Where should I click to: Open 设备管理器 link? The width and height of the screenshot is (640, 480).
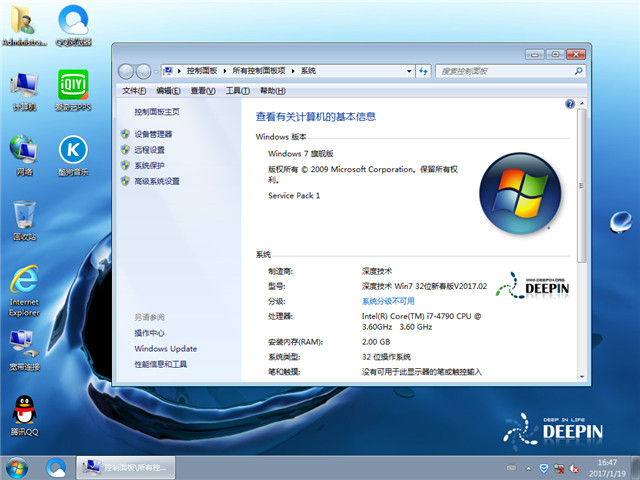(x=153, y=134)
